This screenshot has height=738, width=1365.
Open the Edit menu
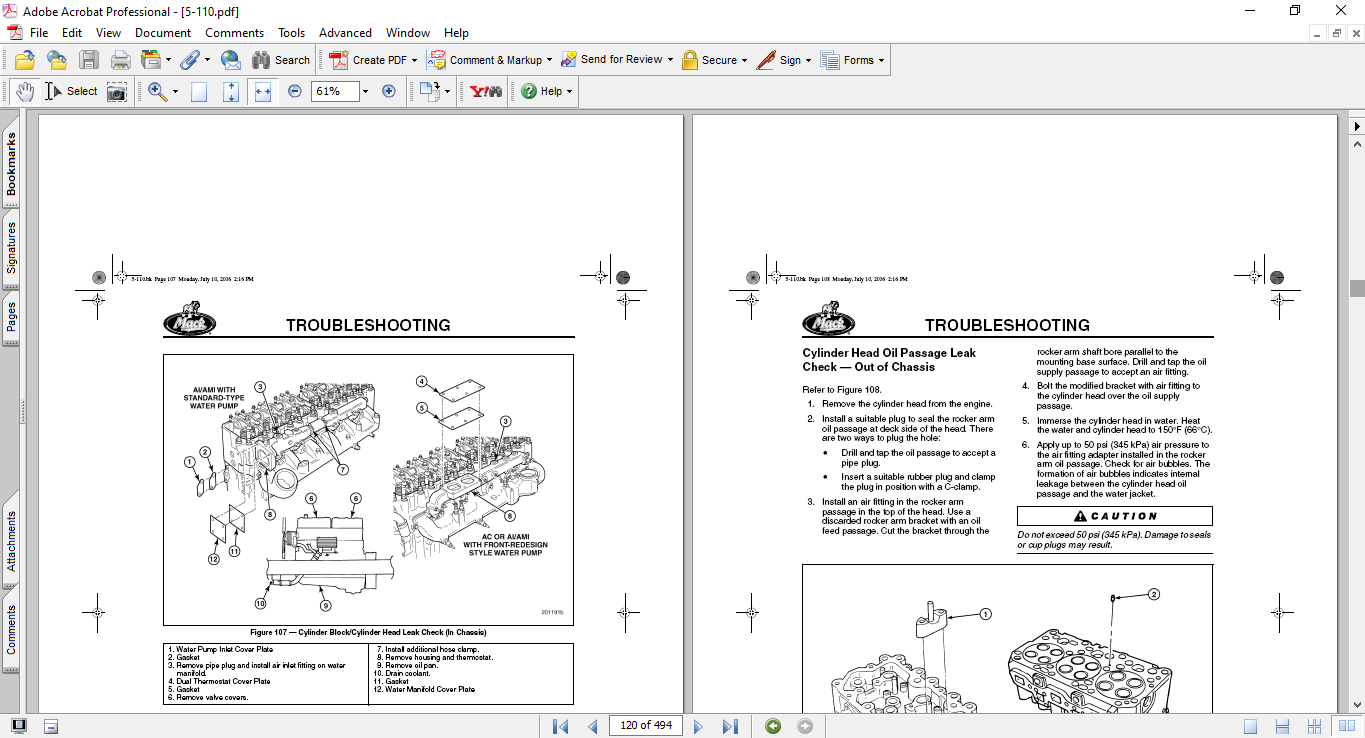pyautogui.click(x=72, y=33)
